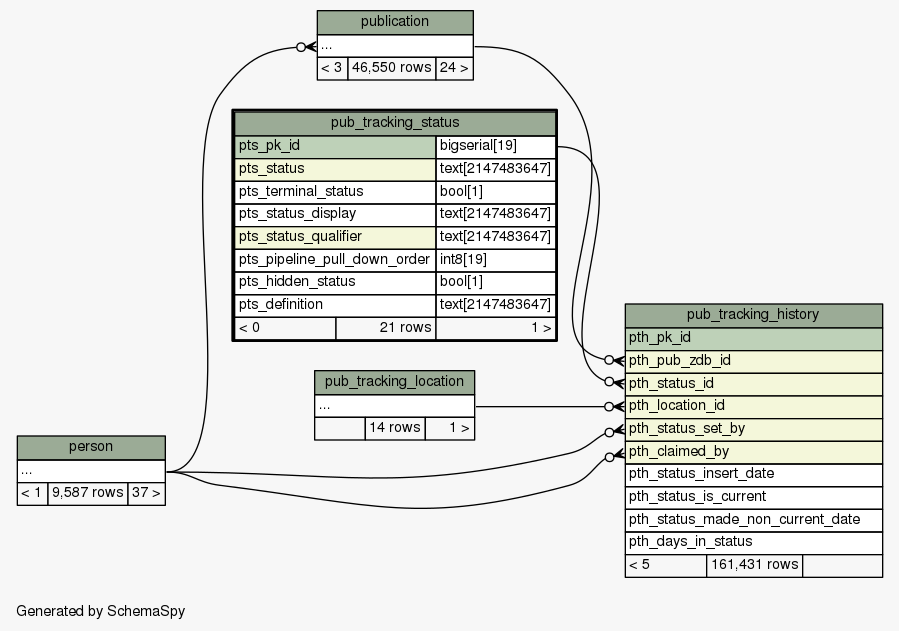Expand the publication table ellipsis row
Viewport: 899px width, 631px height.
tap(394, 46)
